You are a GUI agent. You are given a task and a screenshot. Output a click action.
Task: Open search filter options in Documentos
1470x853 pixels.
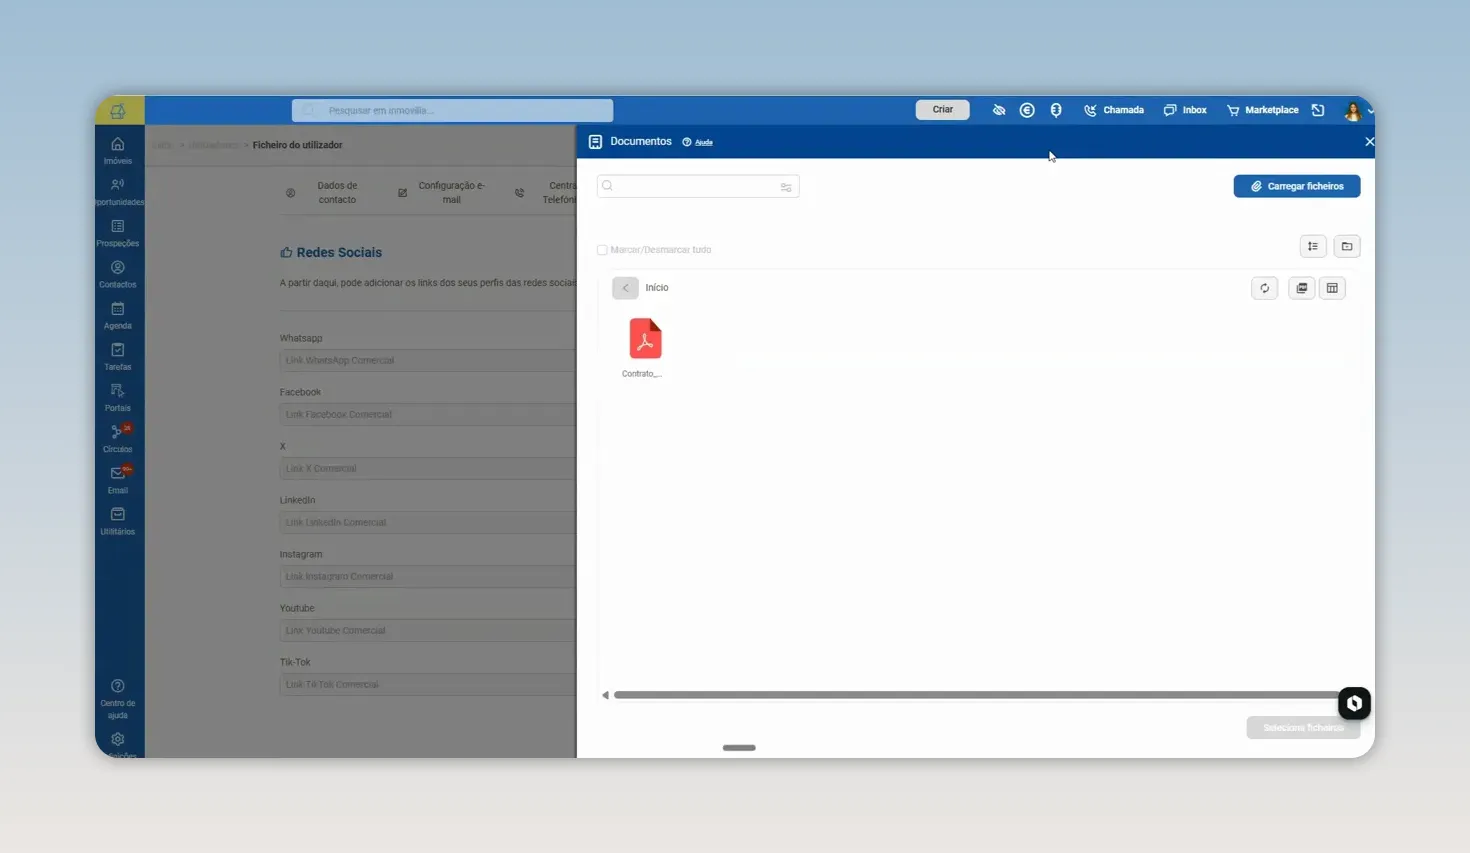pyautogui.click(x=786, y=187)
